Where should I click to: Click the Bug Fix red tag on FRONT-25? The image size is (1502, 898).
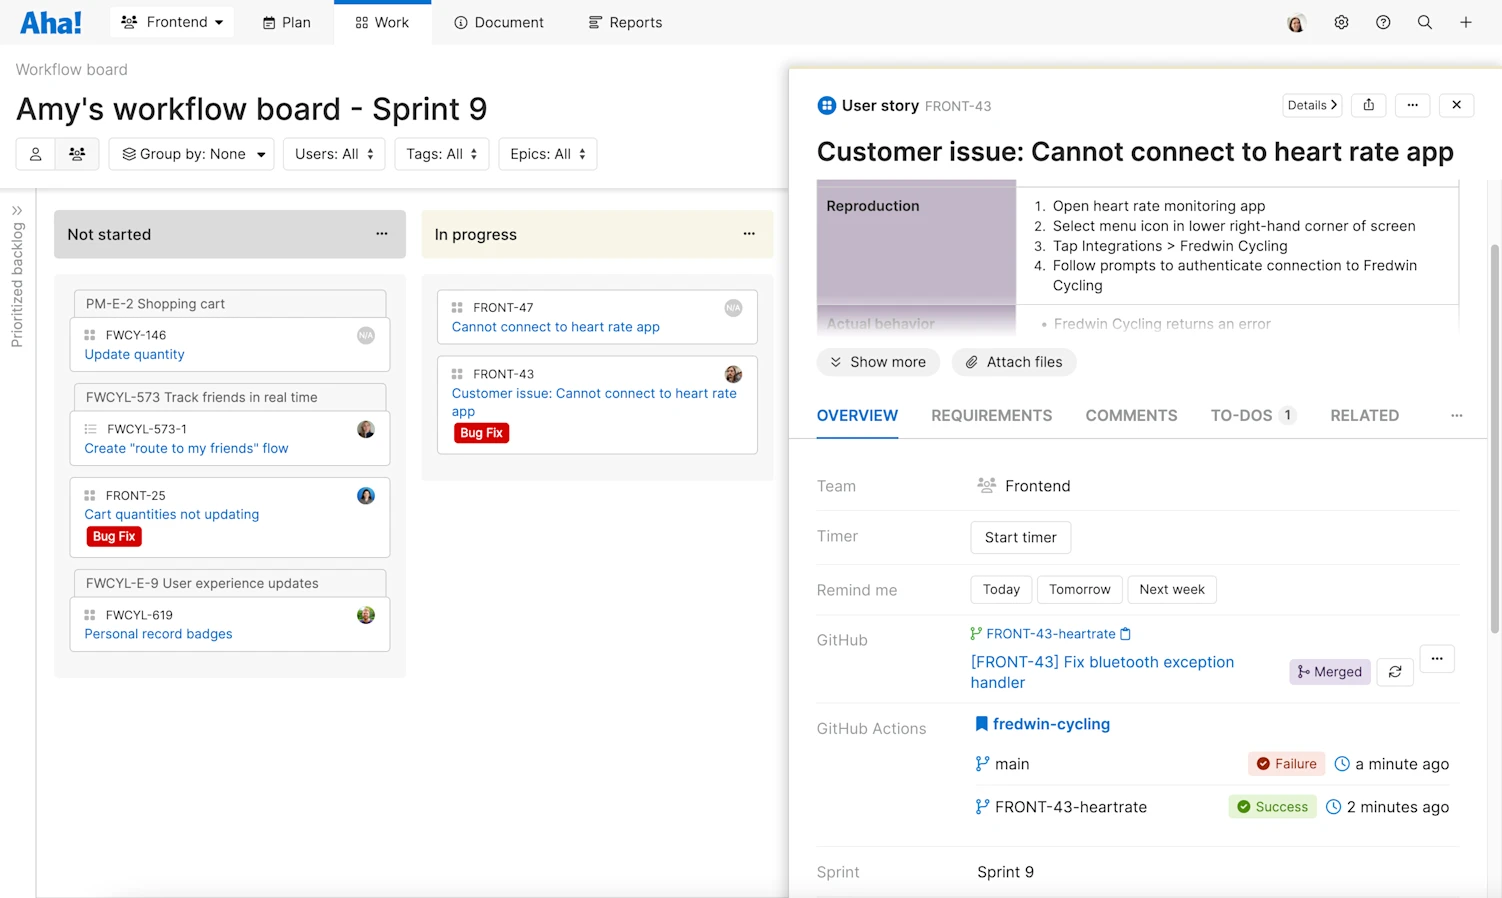(113, 536)
